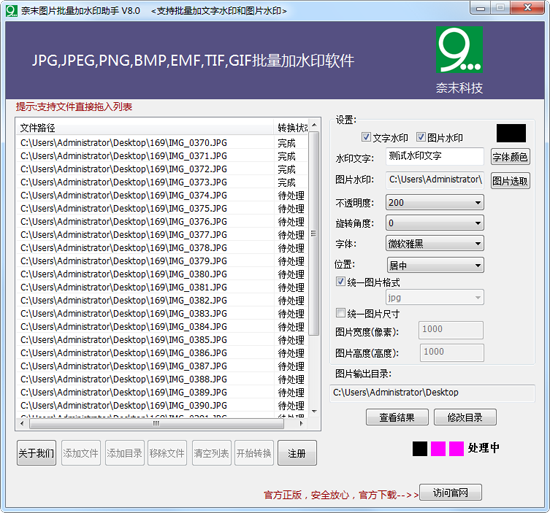Click the app icon in title bar
The height and width of the screenshot is (513, 550).
click(x=12, y=11)
